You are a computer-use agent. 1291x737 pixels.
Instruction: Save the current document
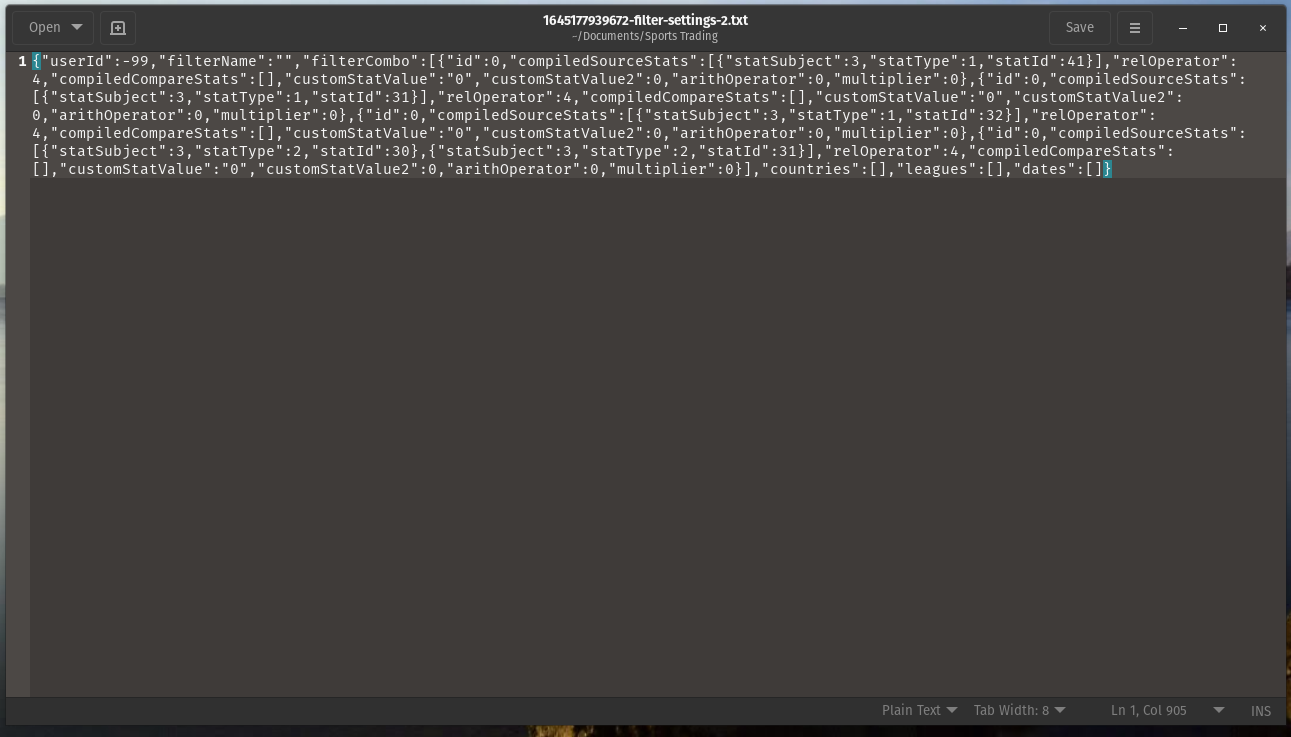pyautogui.click(x=1079, y=28)
